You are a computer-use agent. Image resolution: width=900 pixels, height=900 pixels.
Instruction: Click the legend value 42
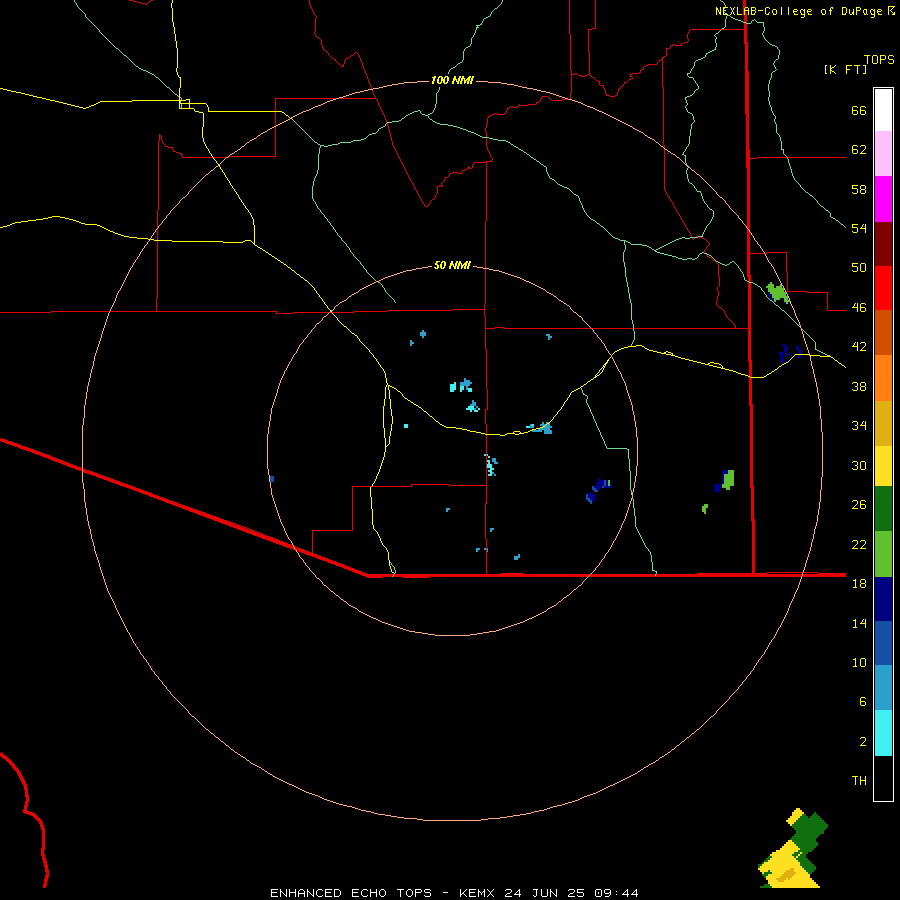coord(859,346)
